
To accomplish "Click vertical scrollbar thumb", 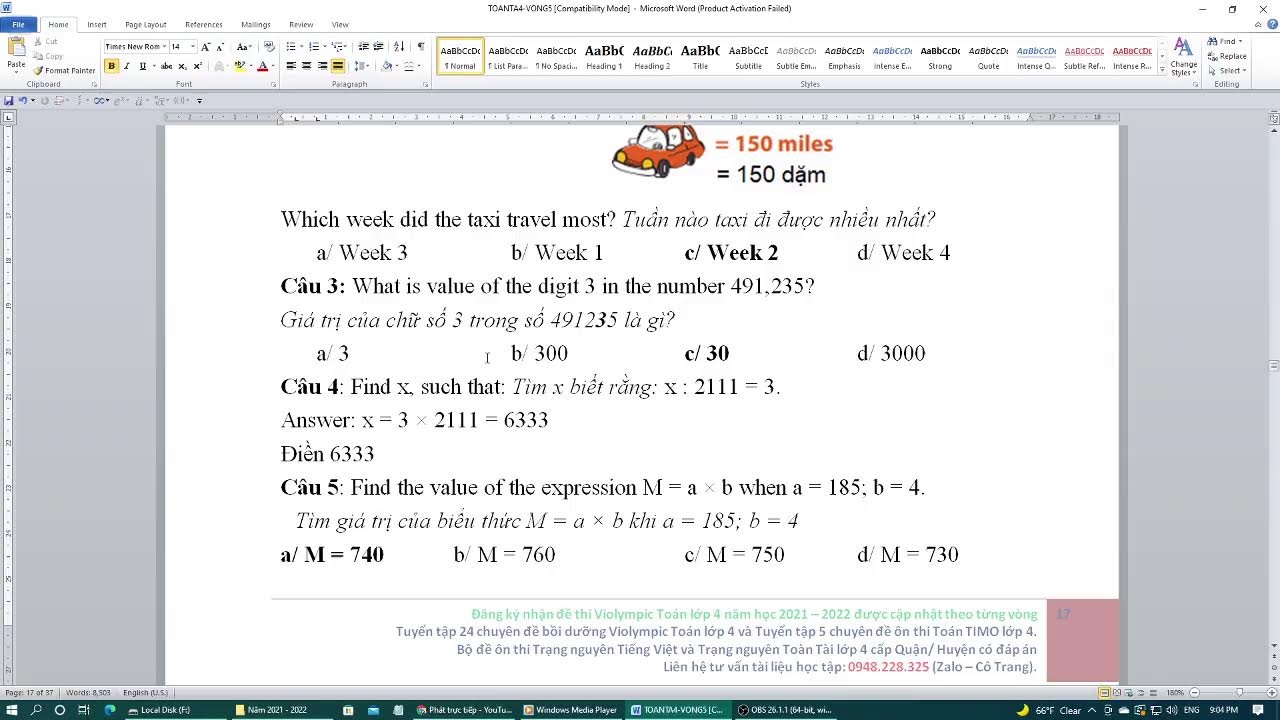I will 1273,366.
